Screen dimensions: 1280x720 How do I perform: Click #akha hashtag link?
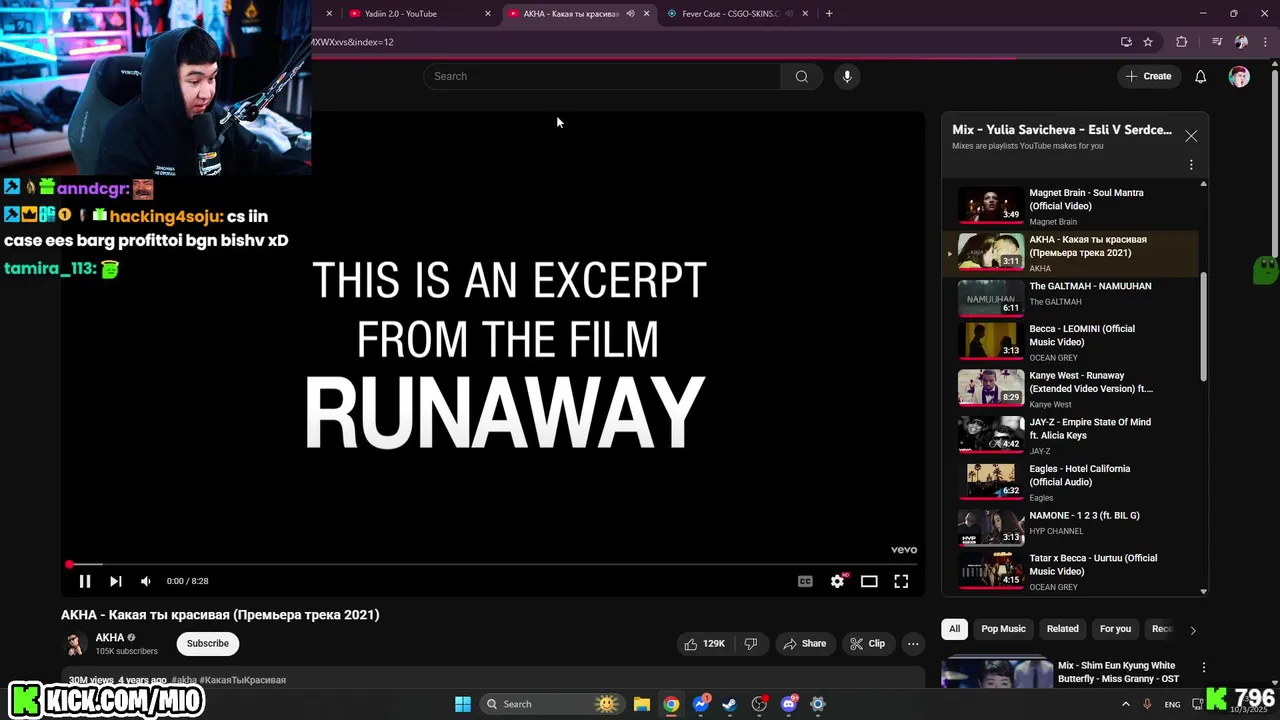184,680
